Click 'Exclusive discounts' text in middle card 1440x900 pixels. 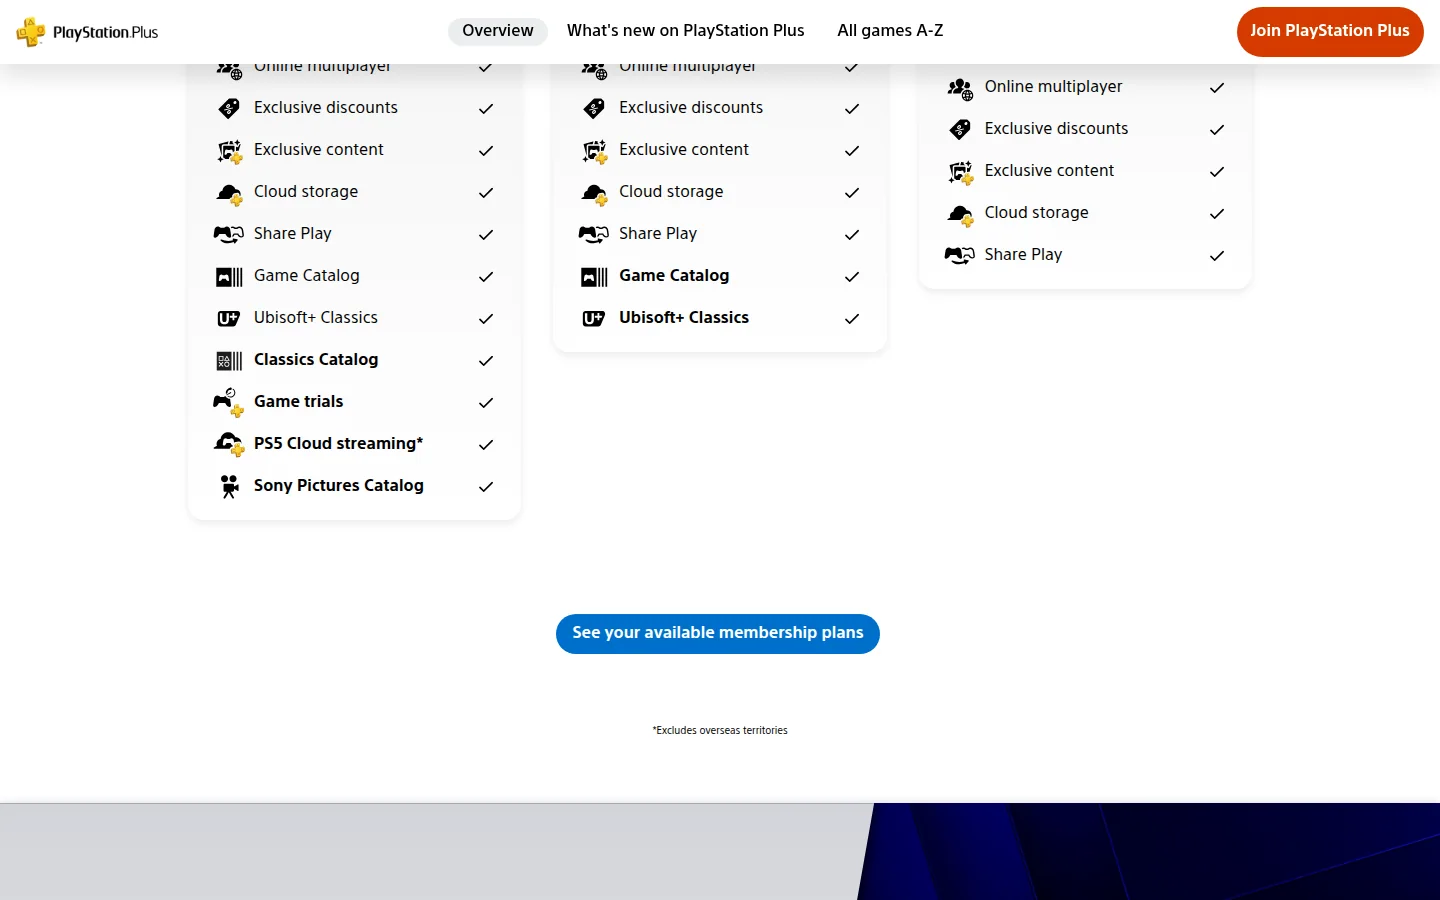(x=691, y=108)
